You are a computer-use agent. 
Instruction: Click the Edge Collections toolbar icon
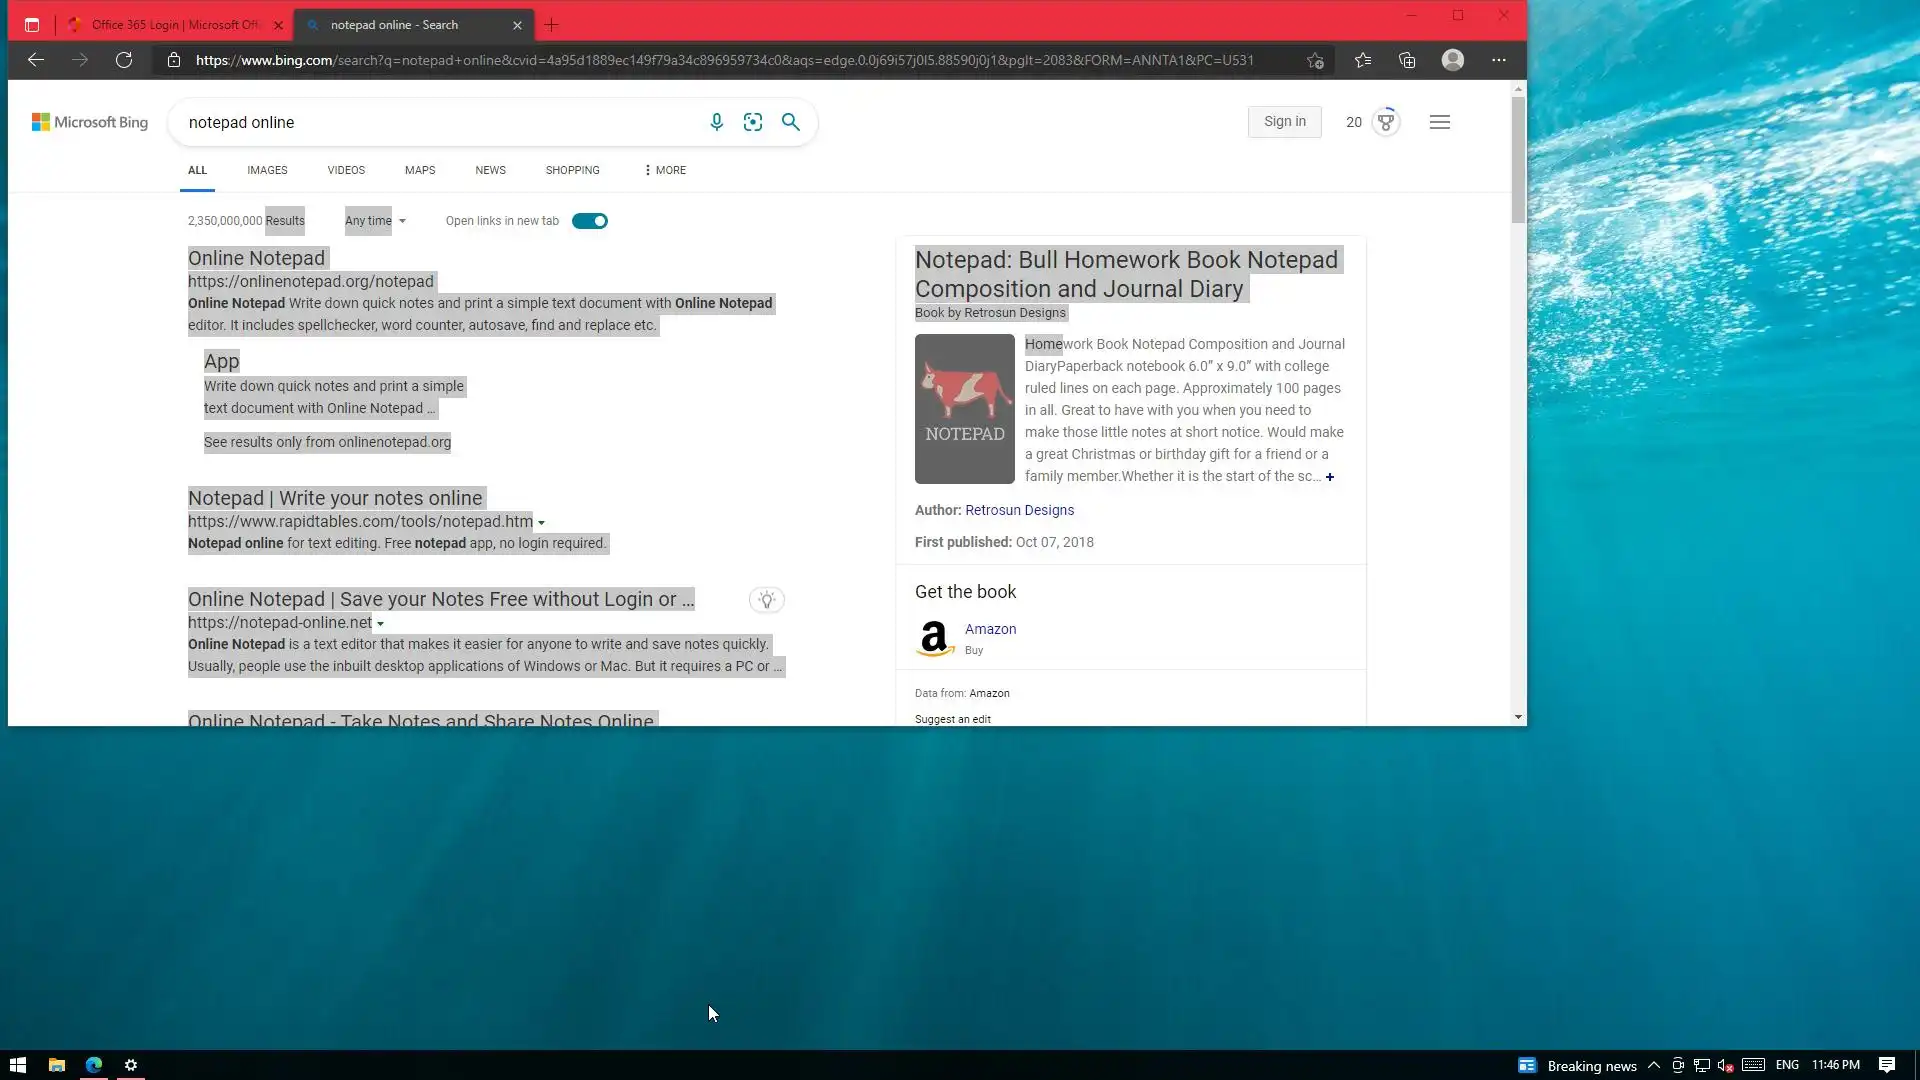(1407, 60)
